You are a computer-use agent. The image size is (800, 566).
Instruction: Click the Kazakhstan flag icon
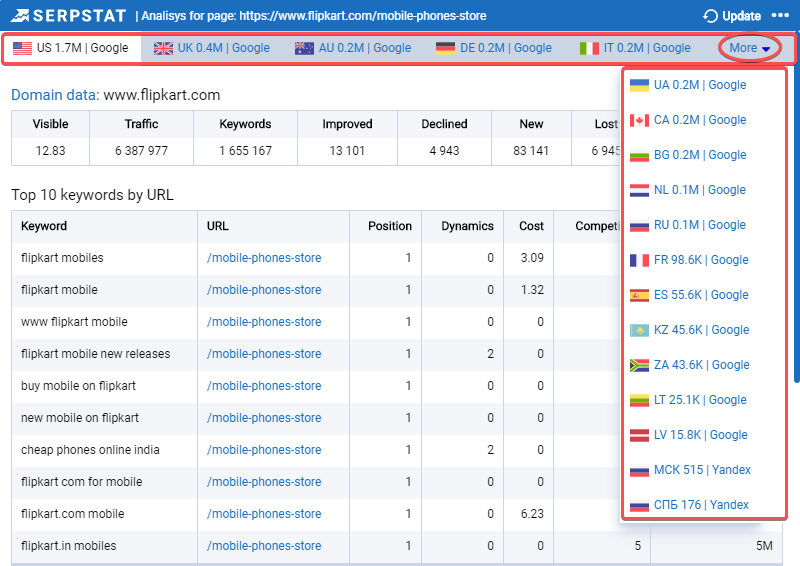639,330
